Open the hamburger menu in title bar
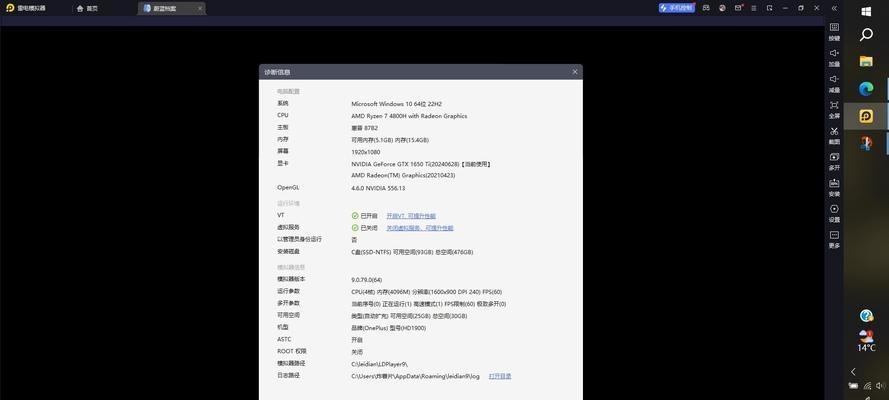The height and width of the screenshot is (400, 889). [x=753, y=8]
